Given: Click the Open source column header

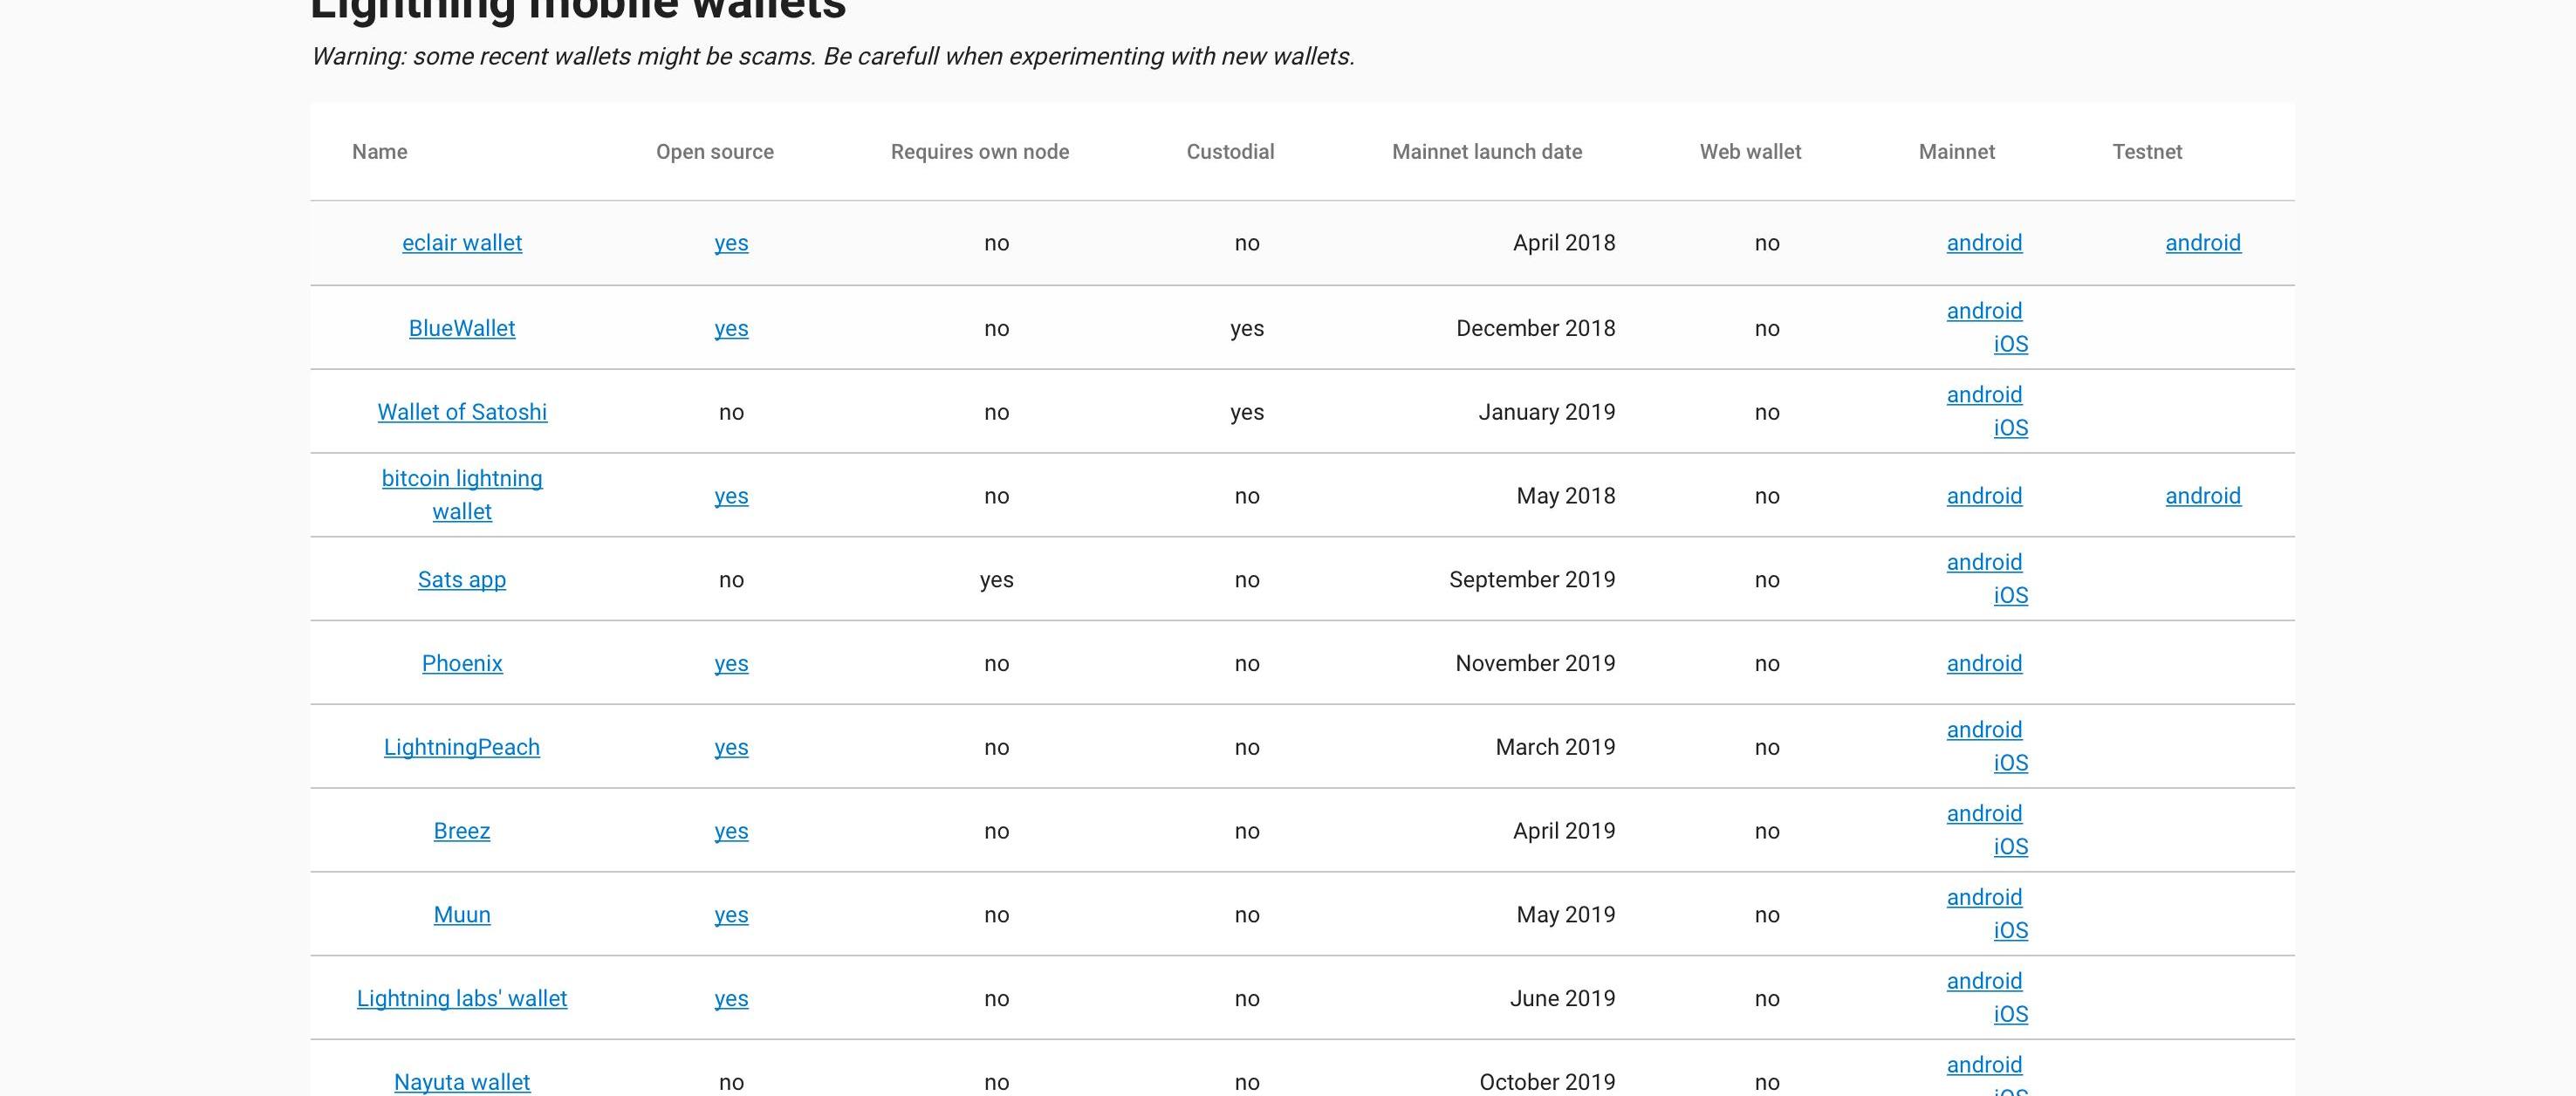Looking at the screenshot, I should 714,152.
